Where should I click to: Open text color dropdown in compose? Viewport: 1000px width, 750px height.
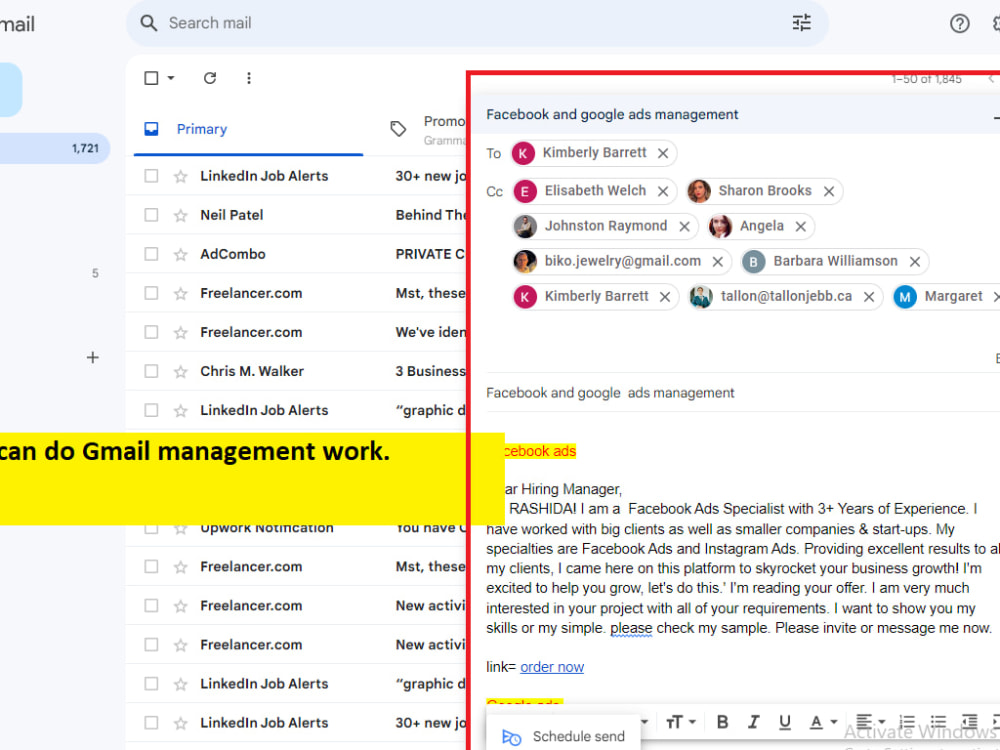[823, 722]
